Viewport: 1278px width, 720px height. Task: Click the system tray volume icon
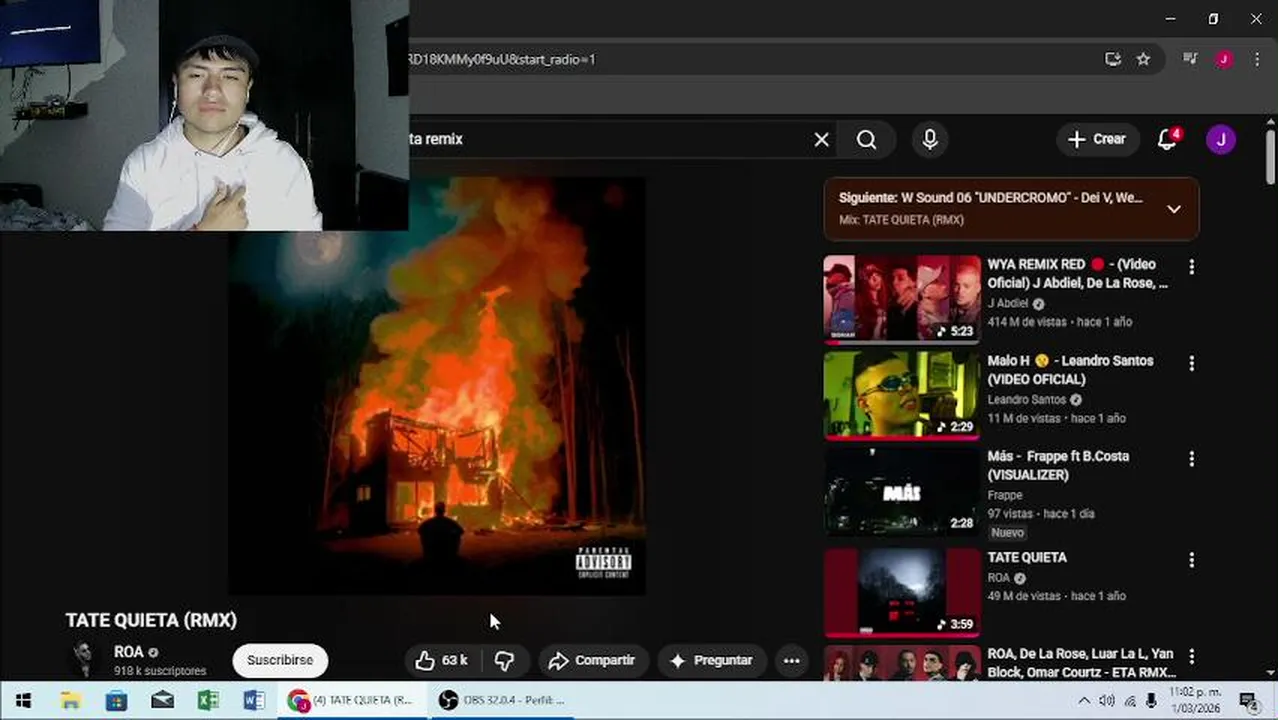pos(1107,700)
